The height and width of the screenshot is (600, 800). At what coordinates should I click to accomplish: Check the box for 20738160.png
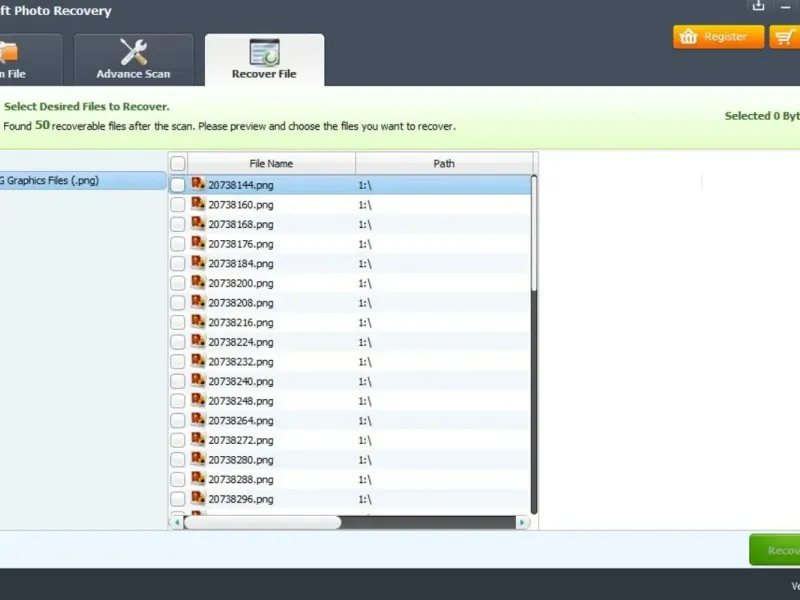(x=178, y=205)
